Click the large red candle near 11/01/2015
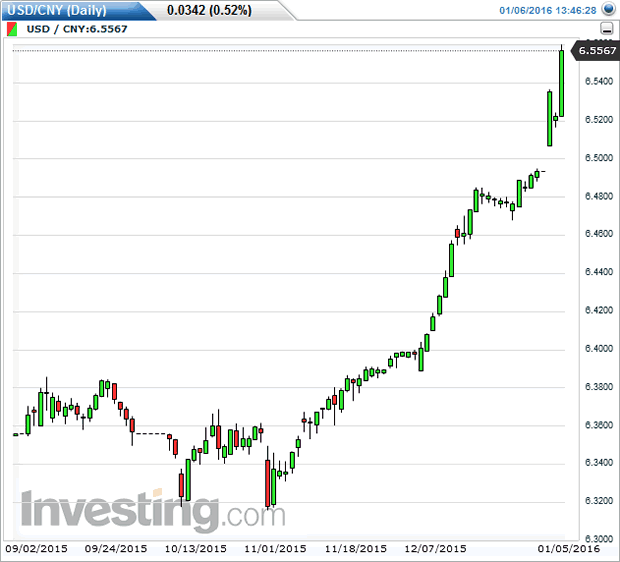This screenshot has width=620, height=562. click(x=268, y=483)
